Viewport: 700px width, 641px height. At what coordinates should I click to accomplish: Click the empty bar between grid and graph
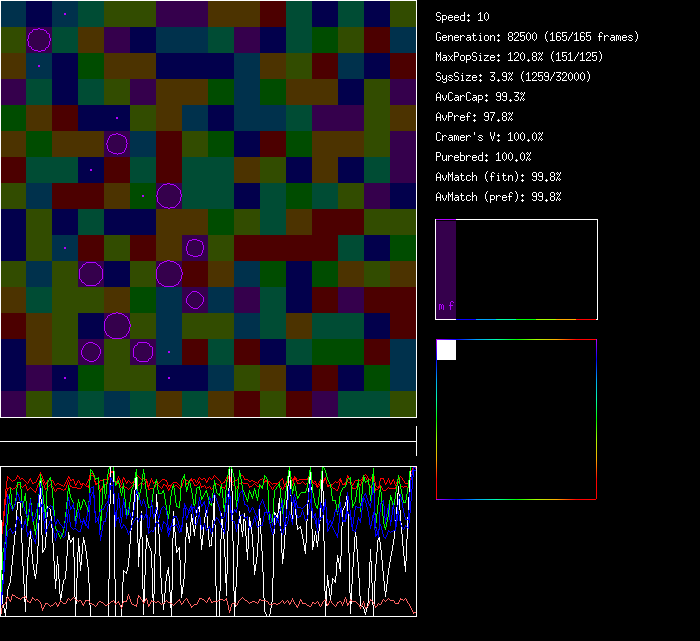(208, 432)
